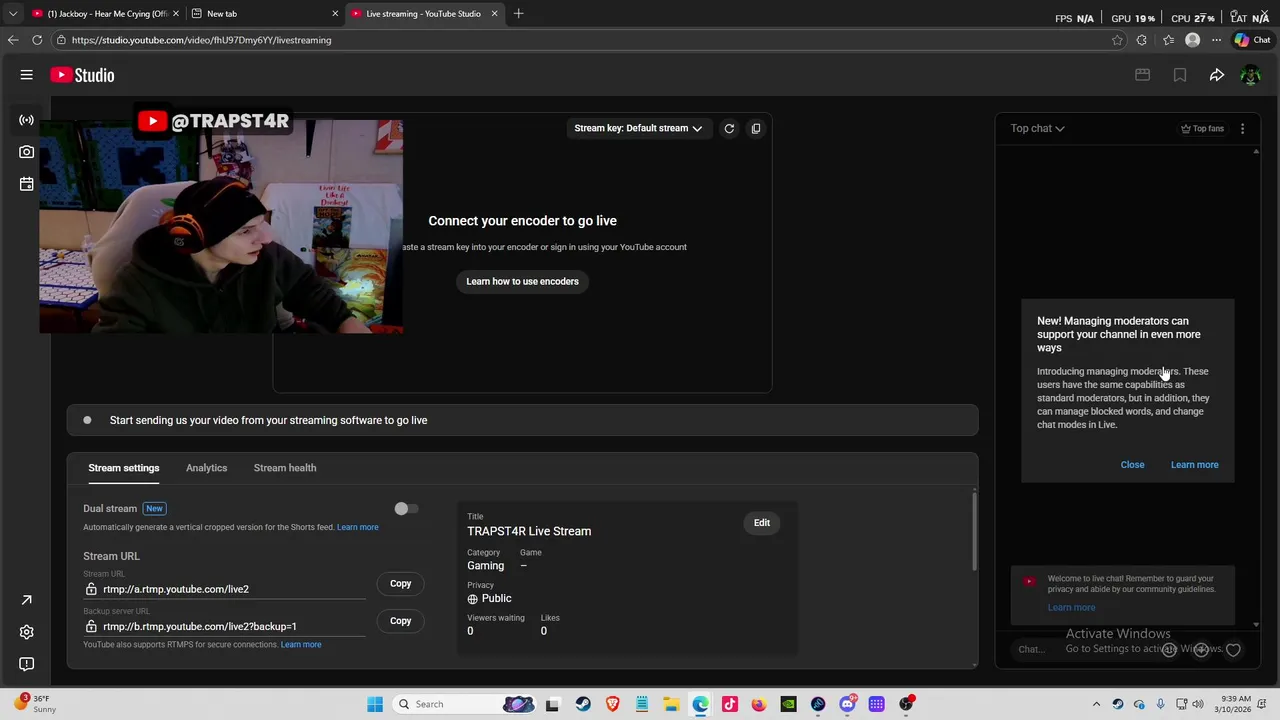Click Edit for stream title details
Screen dimensions: 1280x720
pyautogui.click(x=762, y=523)
